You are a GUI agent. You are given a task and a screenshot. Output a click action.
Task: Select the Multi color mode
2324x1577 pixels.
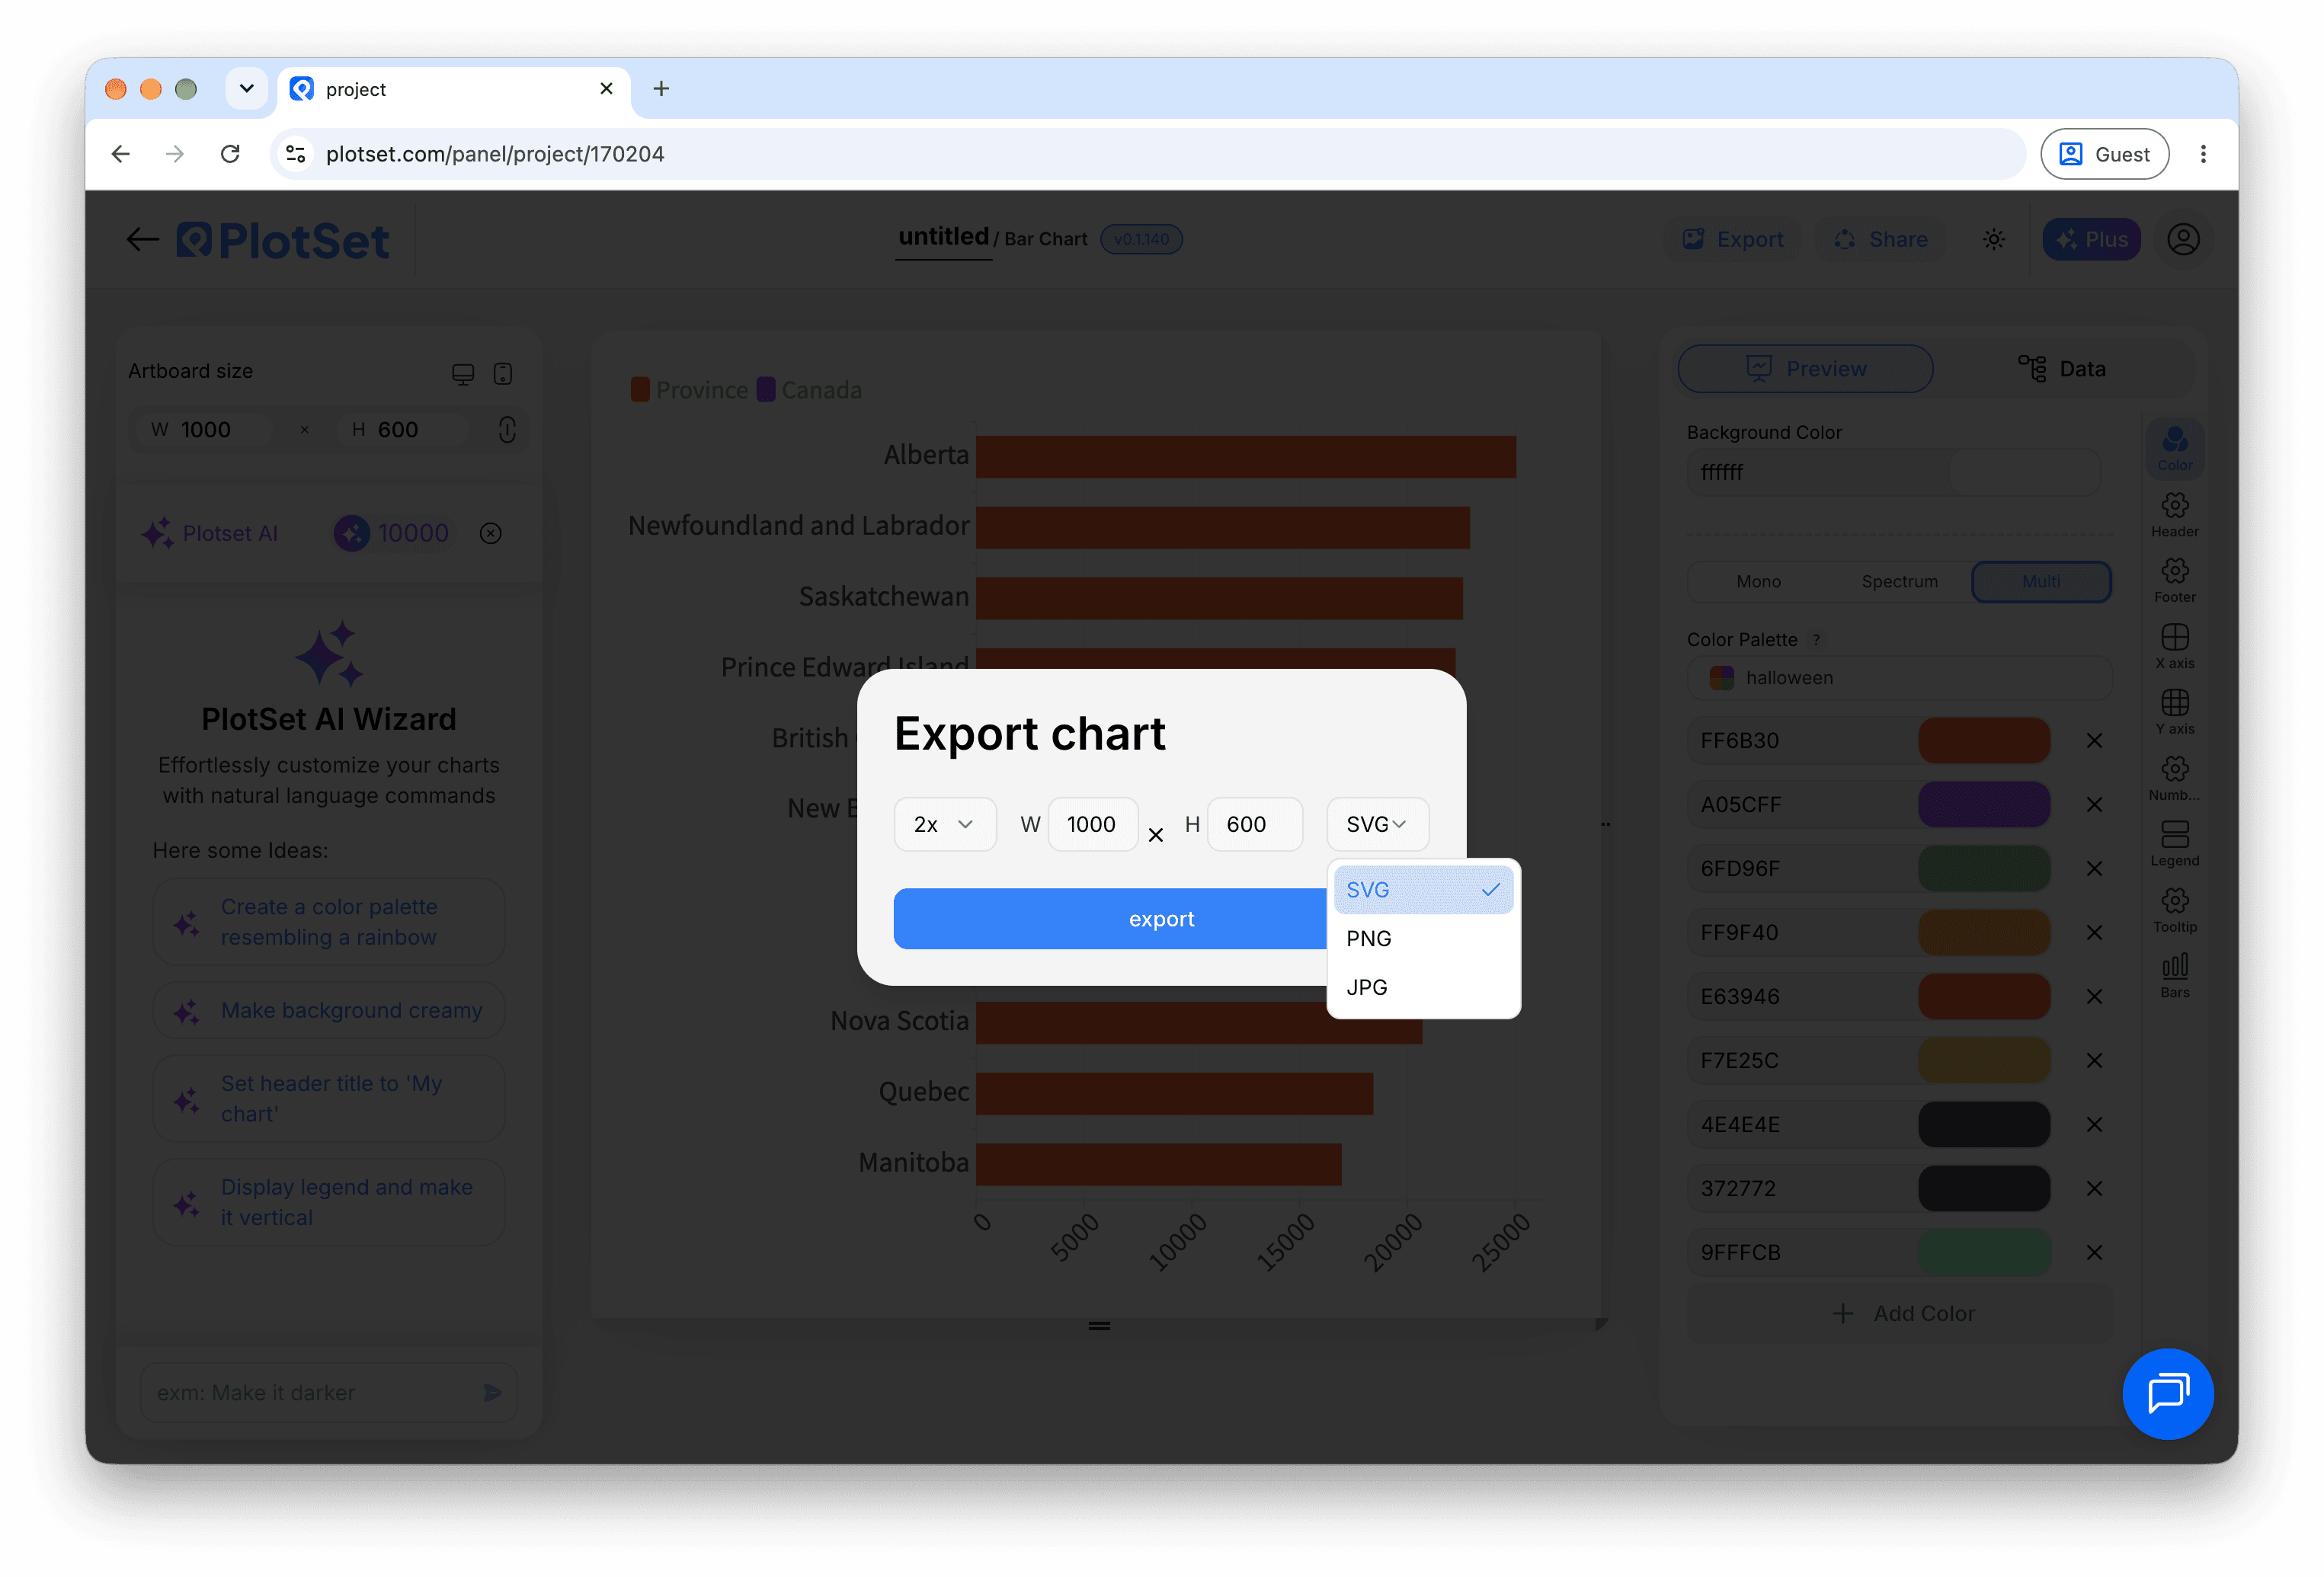pos(2041,582)
